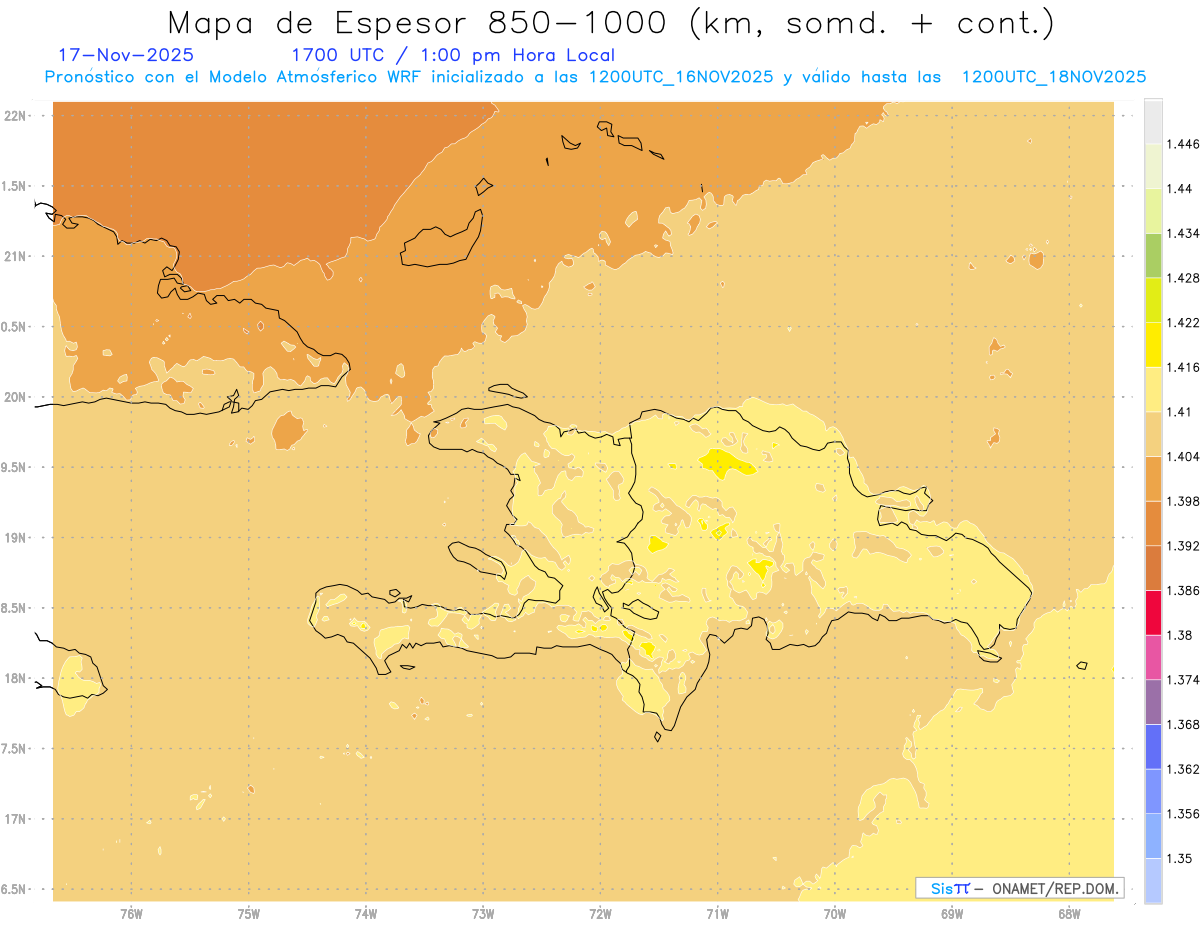Viewport: 1200px width, 927px height.
Task: Click the legend value 1.416
Action: (1183, 367)
